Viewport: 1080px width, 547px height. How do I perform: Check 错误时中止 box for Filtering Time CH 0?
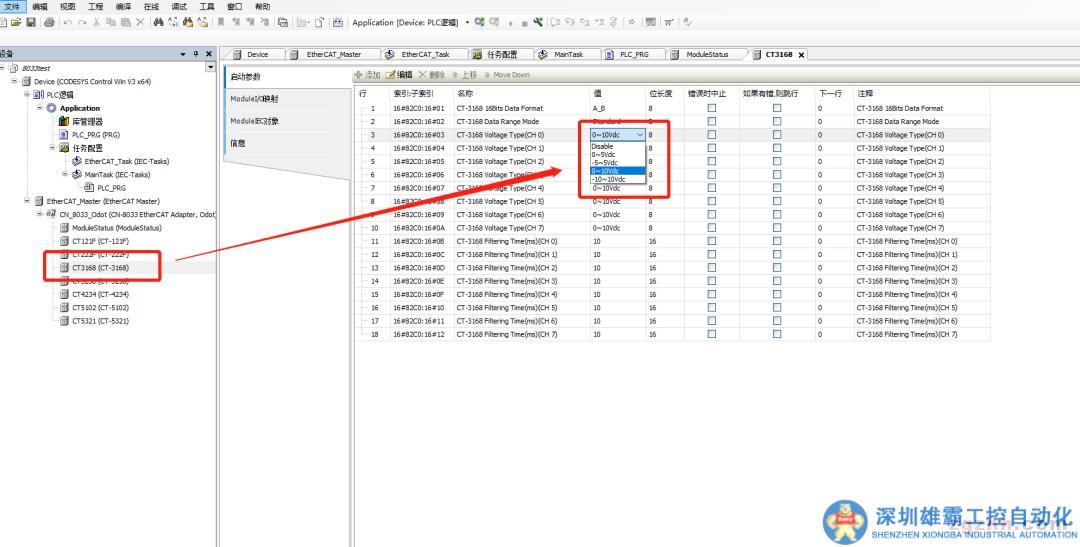tap(712, 241)
